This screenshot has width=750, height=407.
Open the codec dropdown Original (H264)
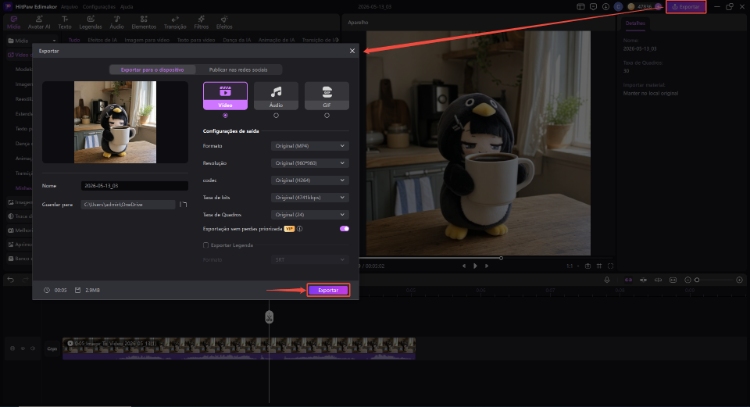click(x=309, y=180)
